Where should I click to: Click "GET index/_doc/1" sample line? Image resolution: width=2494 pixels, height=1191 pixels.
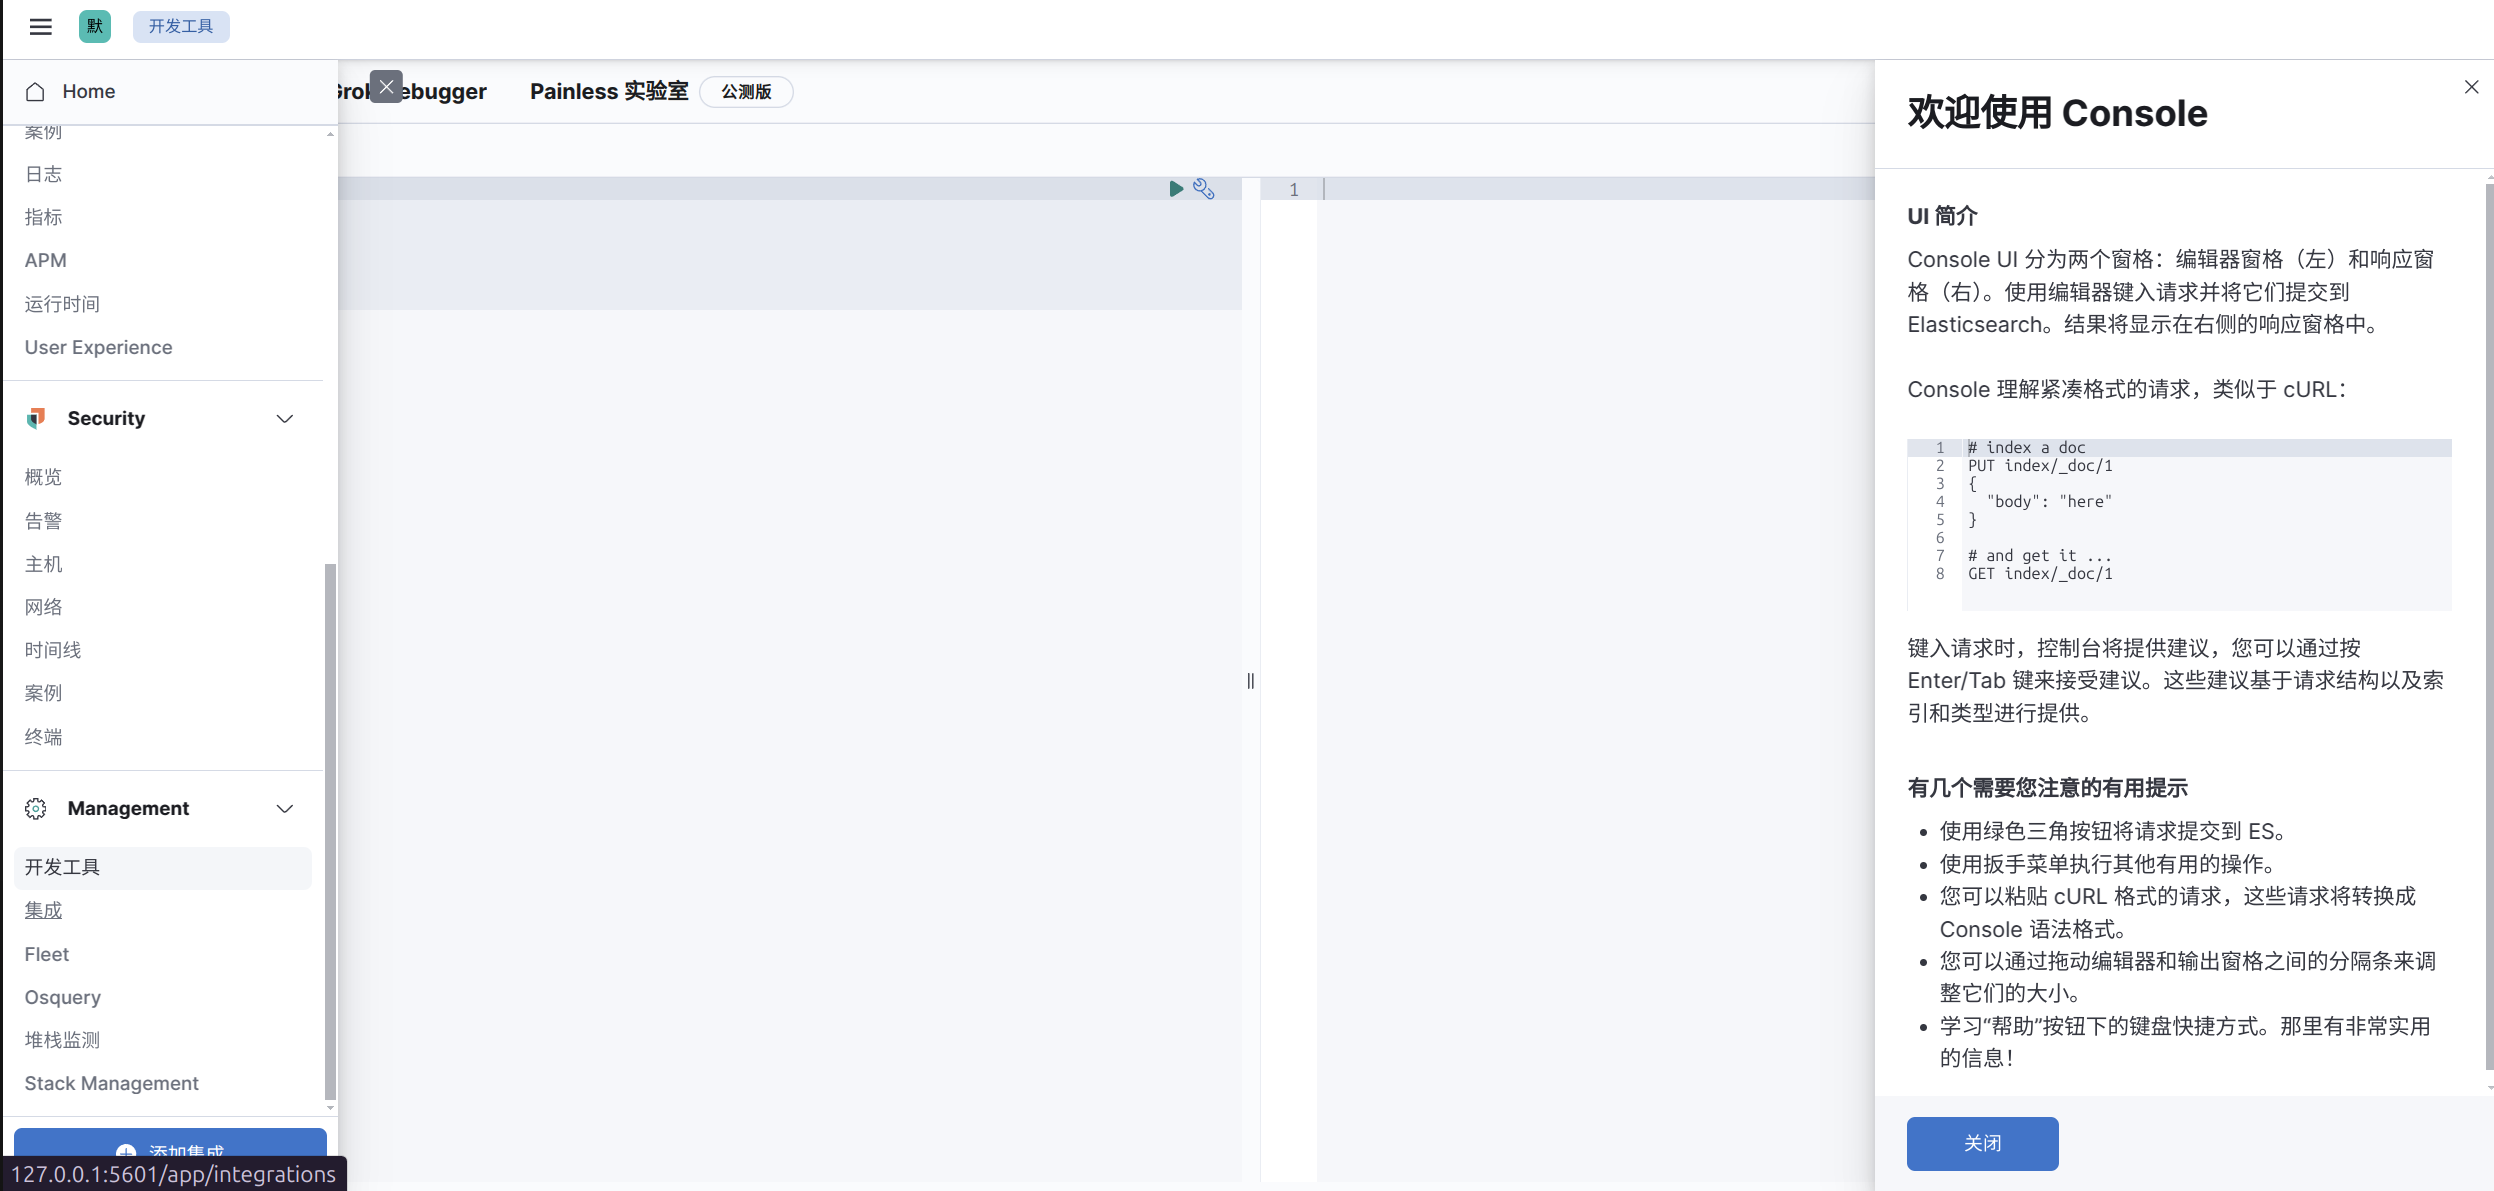pos(2040,574)
